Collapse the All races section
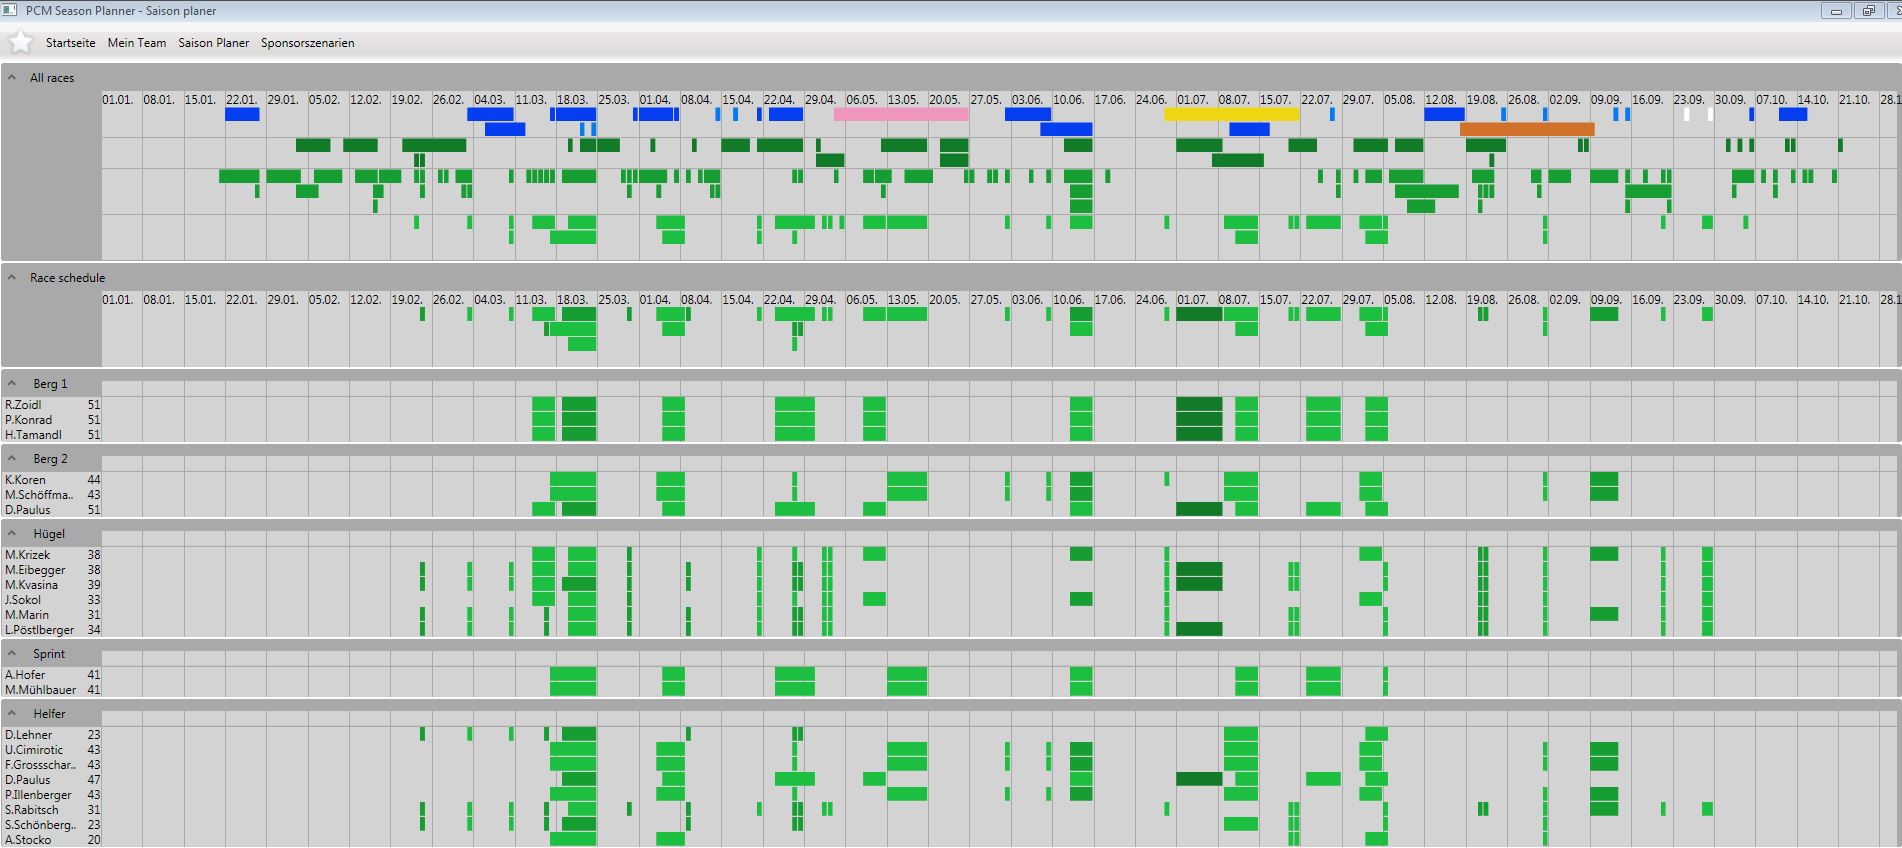Screen dimensions: 1902x848 point(12,77)
